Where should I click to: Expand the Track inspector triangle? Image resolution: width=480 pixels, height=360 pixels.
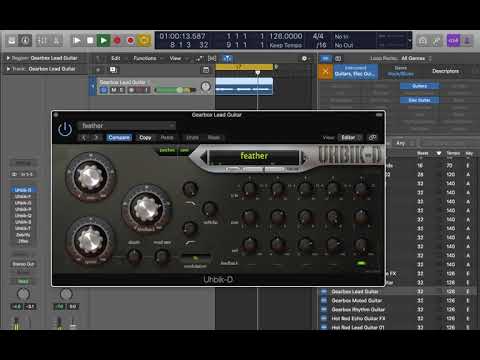(x=8, y=69)
